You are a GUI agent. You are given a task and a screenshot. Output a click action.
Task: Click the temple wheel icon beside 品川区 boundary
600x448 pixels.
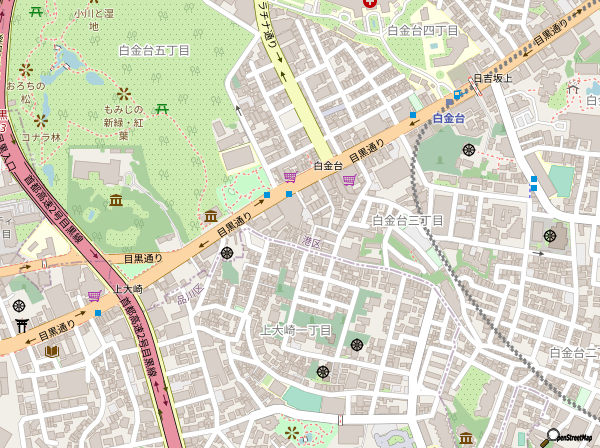227,253
